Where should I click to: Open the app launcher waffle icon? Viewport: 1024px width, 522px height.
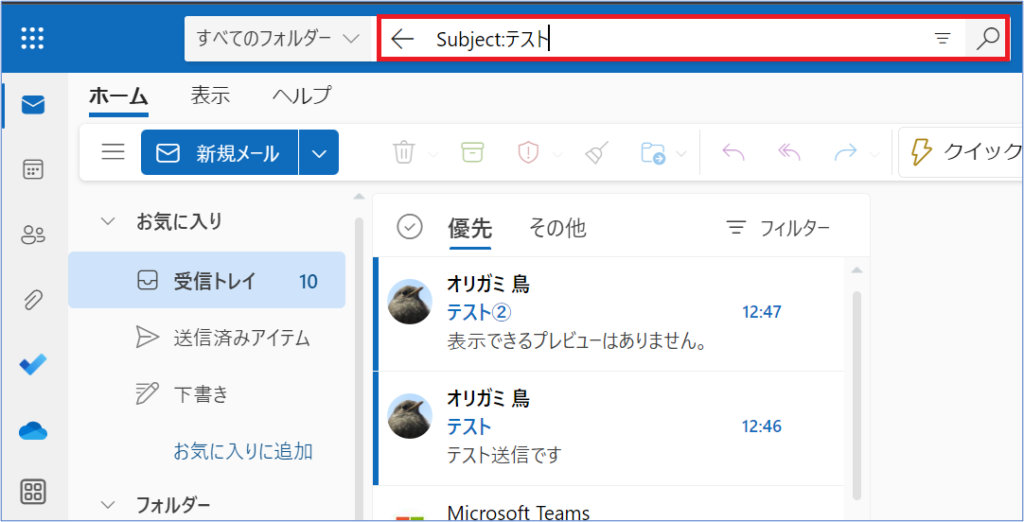click(x=33, y=39)
